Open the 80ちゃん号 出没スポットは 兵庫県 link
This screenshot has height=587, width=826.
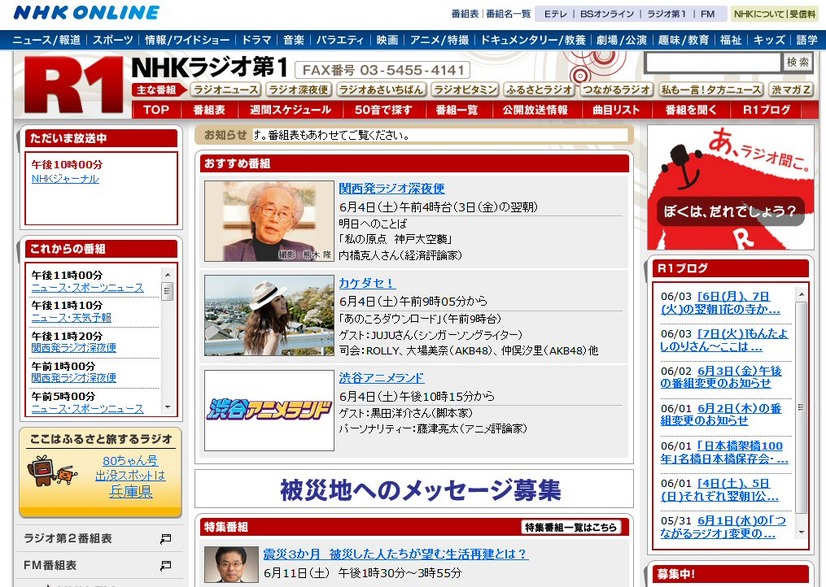(x=130, y=476)
